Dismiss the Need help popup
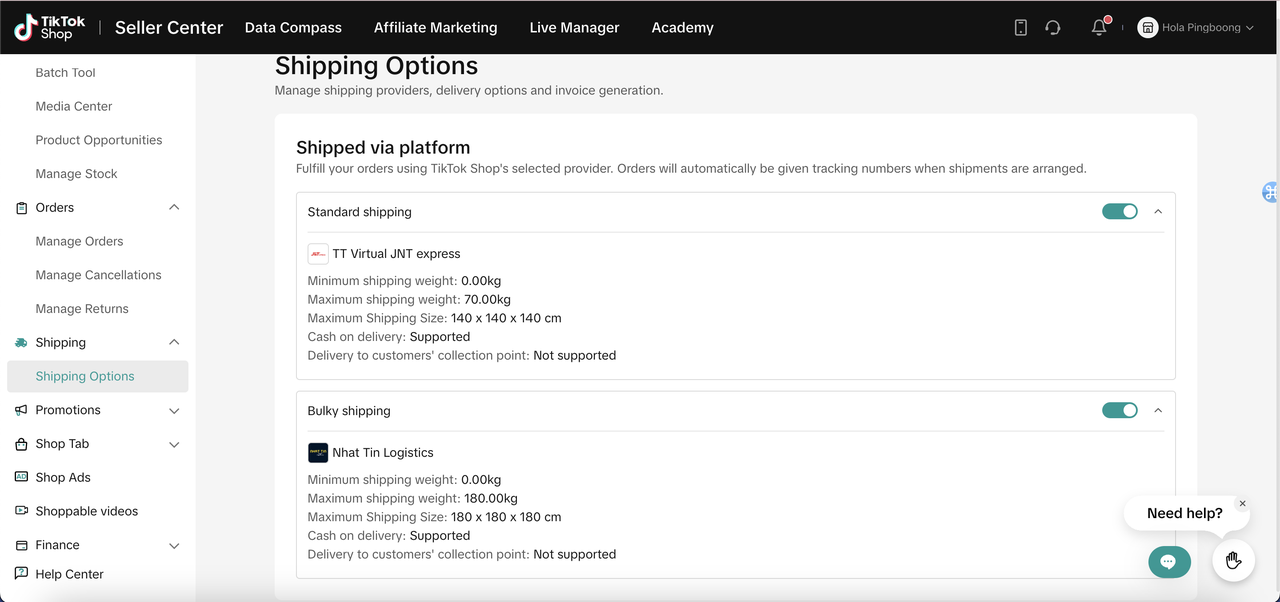The image size is (1280, 602). (x=1242, y=504)
